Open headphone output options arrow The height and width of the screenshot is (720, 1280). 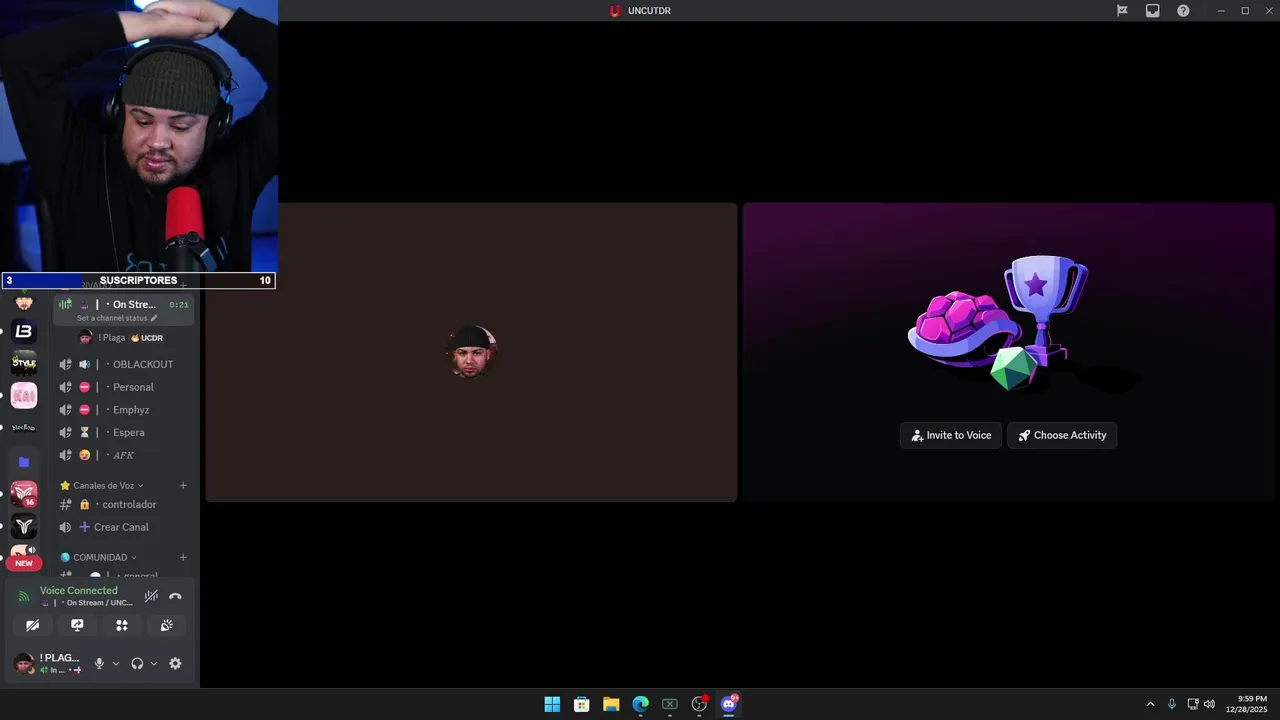pyautogui.click(x=153, y=663)
